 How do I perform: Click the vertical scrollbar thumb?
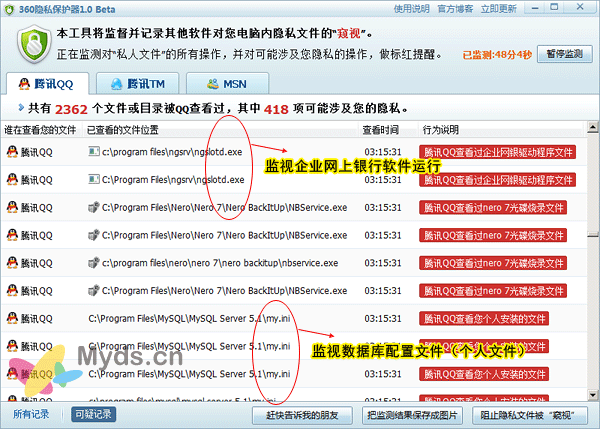point(593,235)
